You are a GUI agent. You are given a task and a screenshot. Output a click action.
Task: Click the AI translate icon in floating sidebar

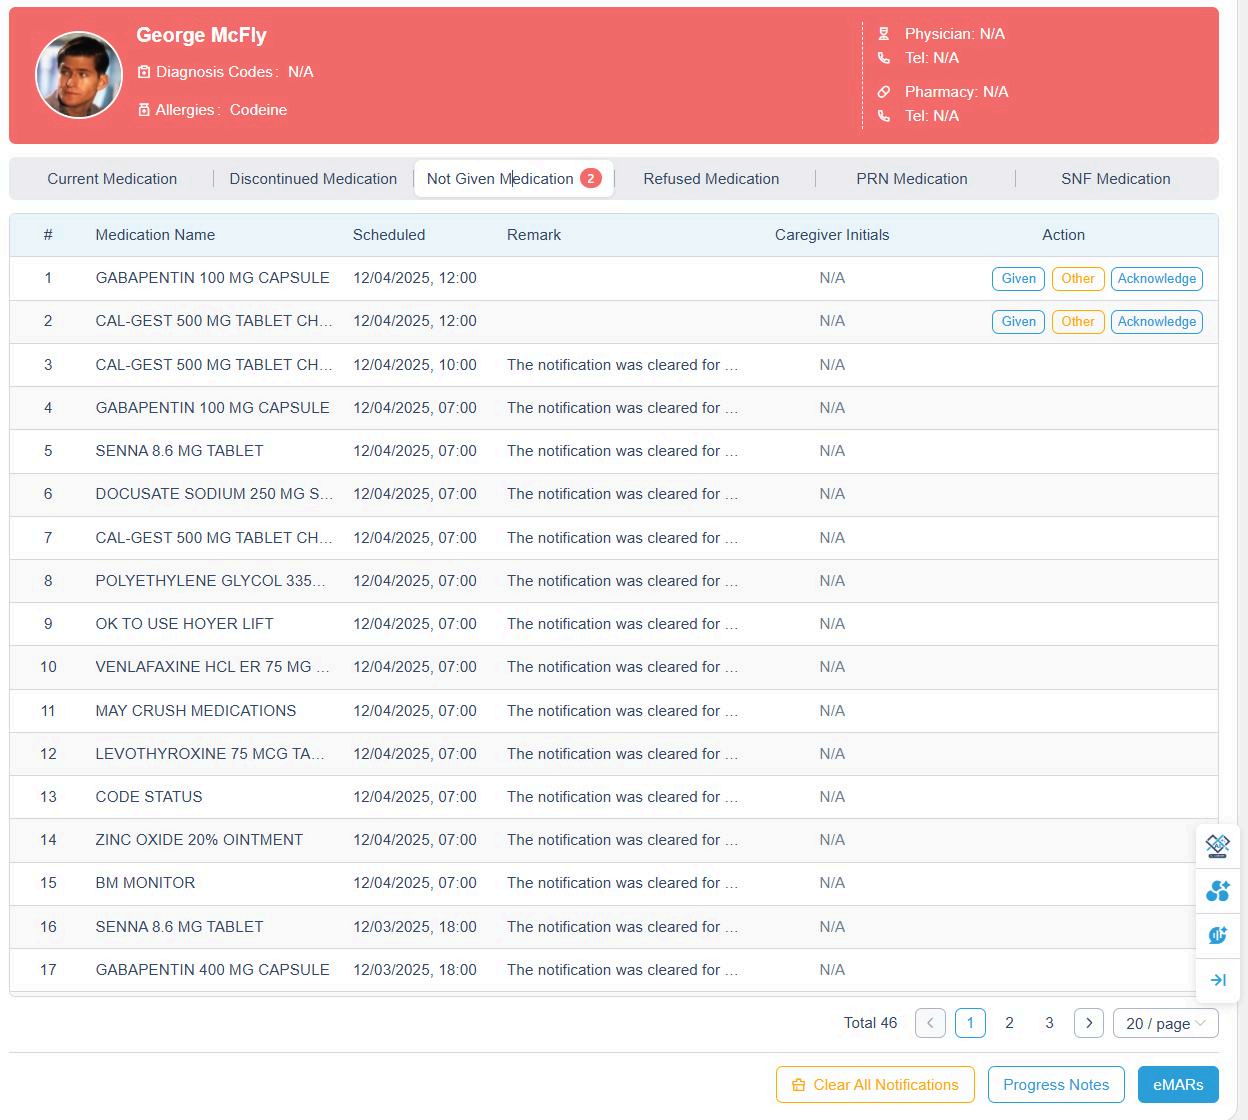tap(1217, 846)
